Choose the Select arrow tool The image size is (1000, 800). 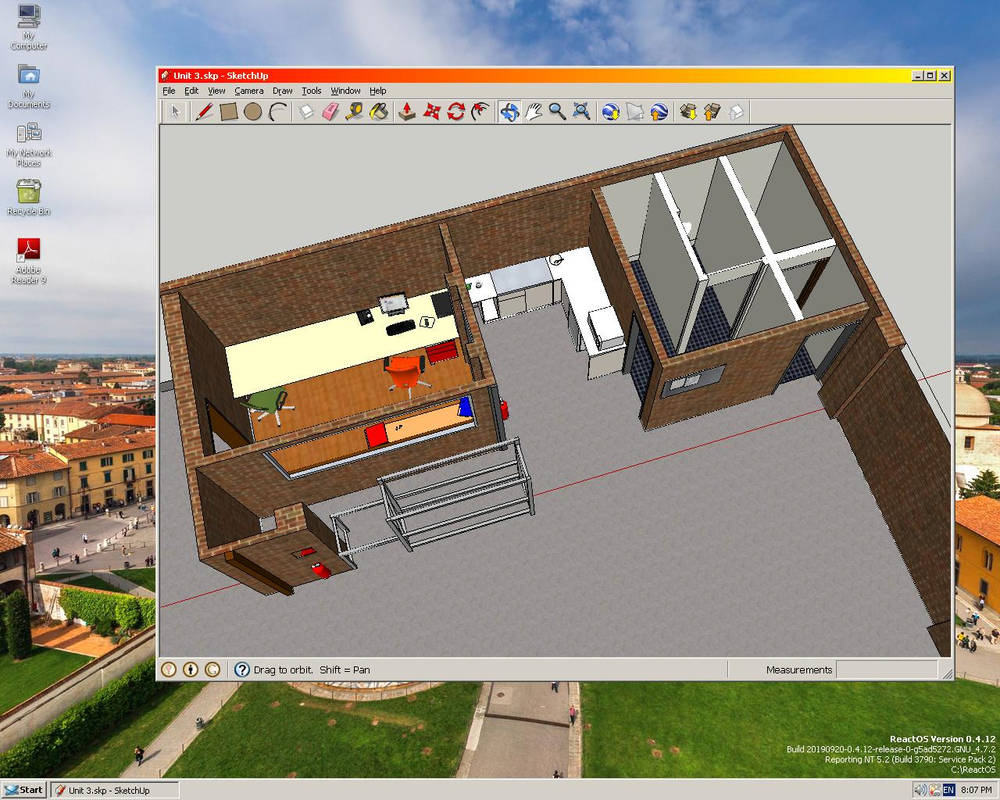tap(176, 112)
